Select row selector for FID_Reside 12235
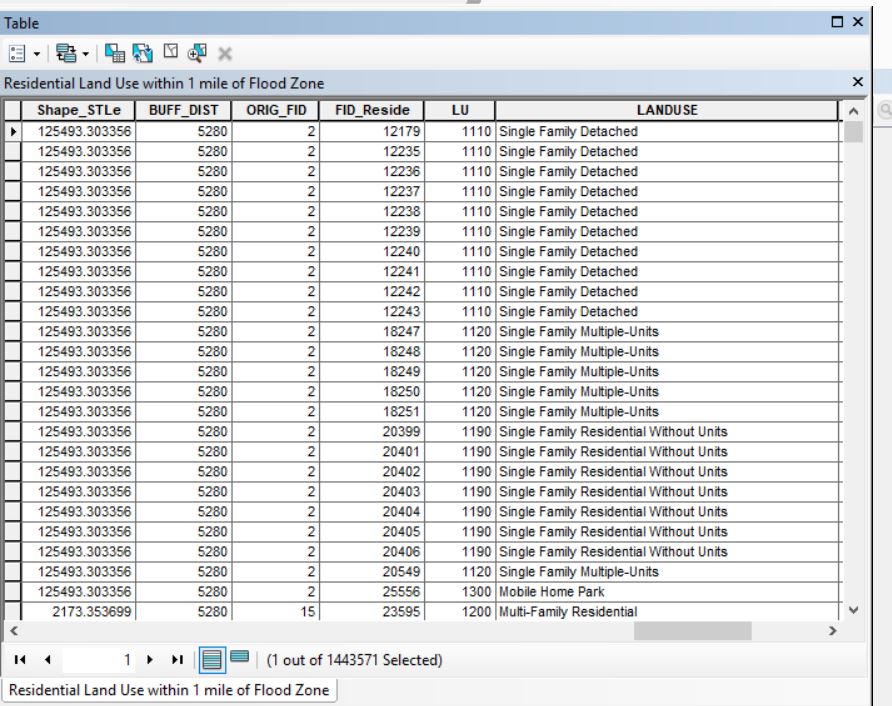Image resolution: width=892 pixels, height=706 pixels. point(13,151)
